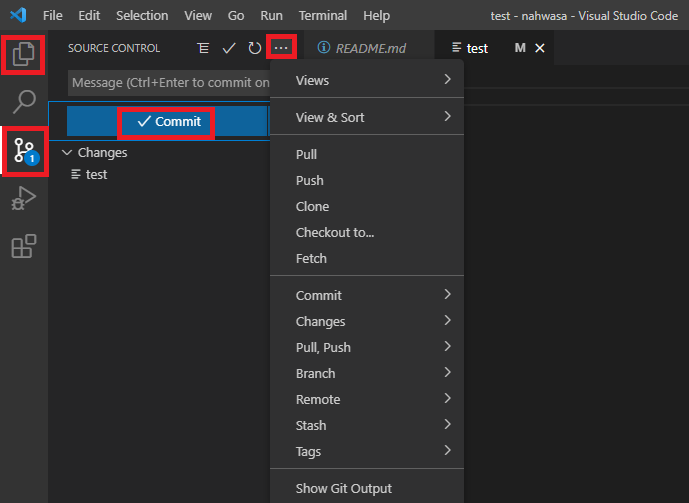The height and width of the screenshot is (503, 689).
Task: Select the test file under Changes
Action: 159,174
